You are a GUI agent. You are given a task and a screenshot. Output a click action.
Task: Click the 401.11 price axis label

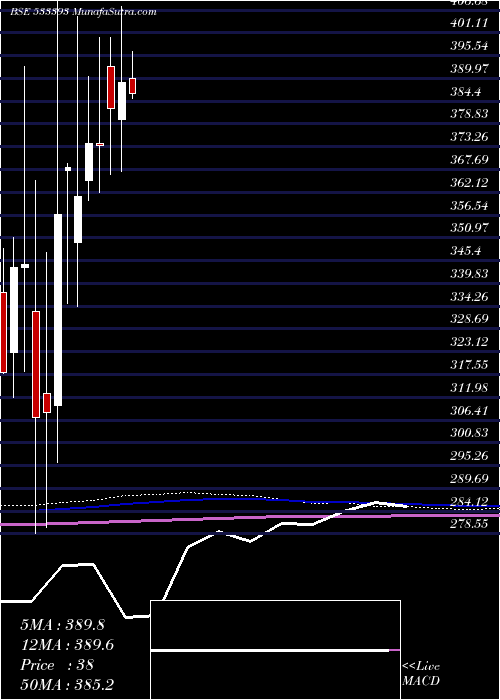coord(469,24)
